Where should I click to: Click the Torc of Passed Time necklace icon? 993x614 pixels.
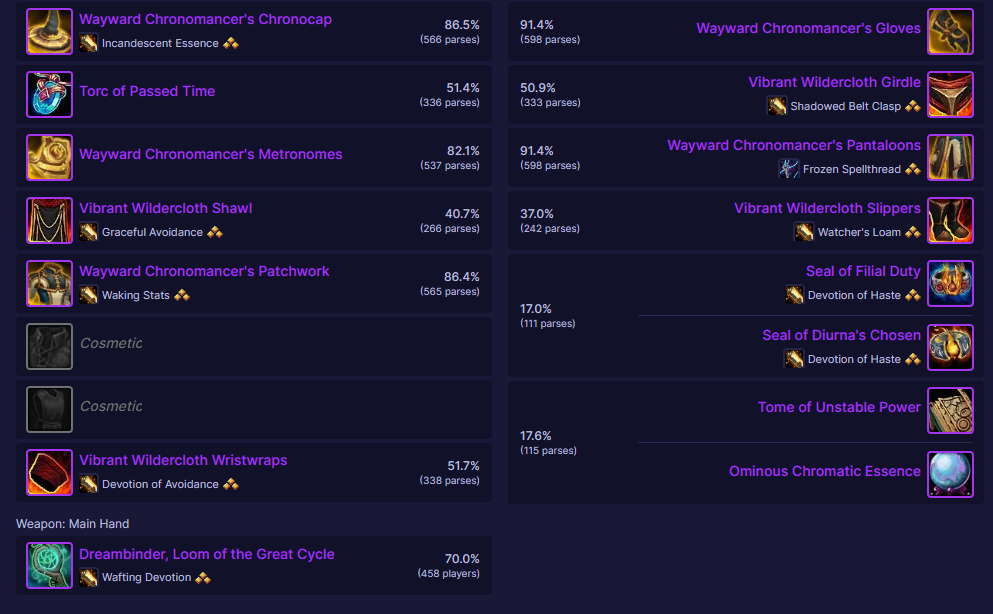click(49, 94)
